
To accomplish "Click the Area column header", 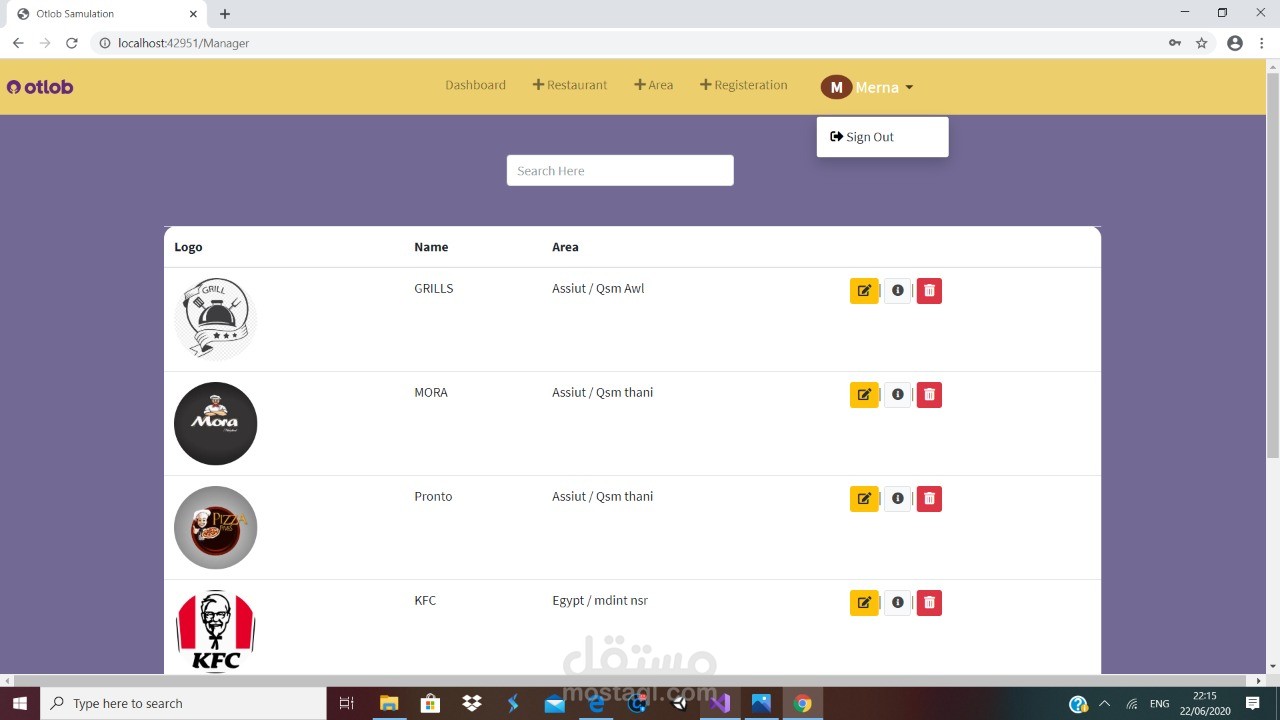I will point(565,247).
